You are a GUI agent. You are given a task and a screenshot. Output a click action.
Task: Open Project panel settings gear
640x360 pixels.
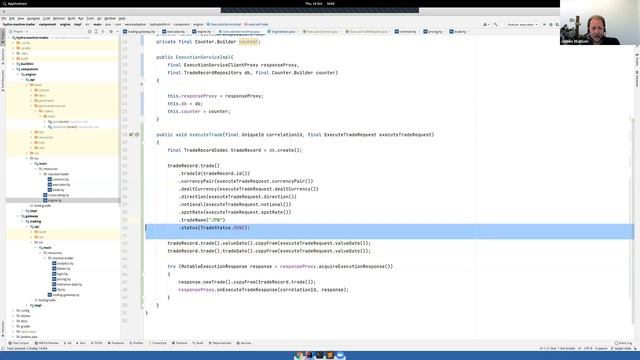pos(111,31)
